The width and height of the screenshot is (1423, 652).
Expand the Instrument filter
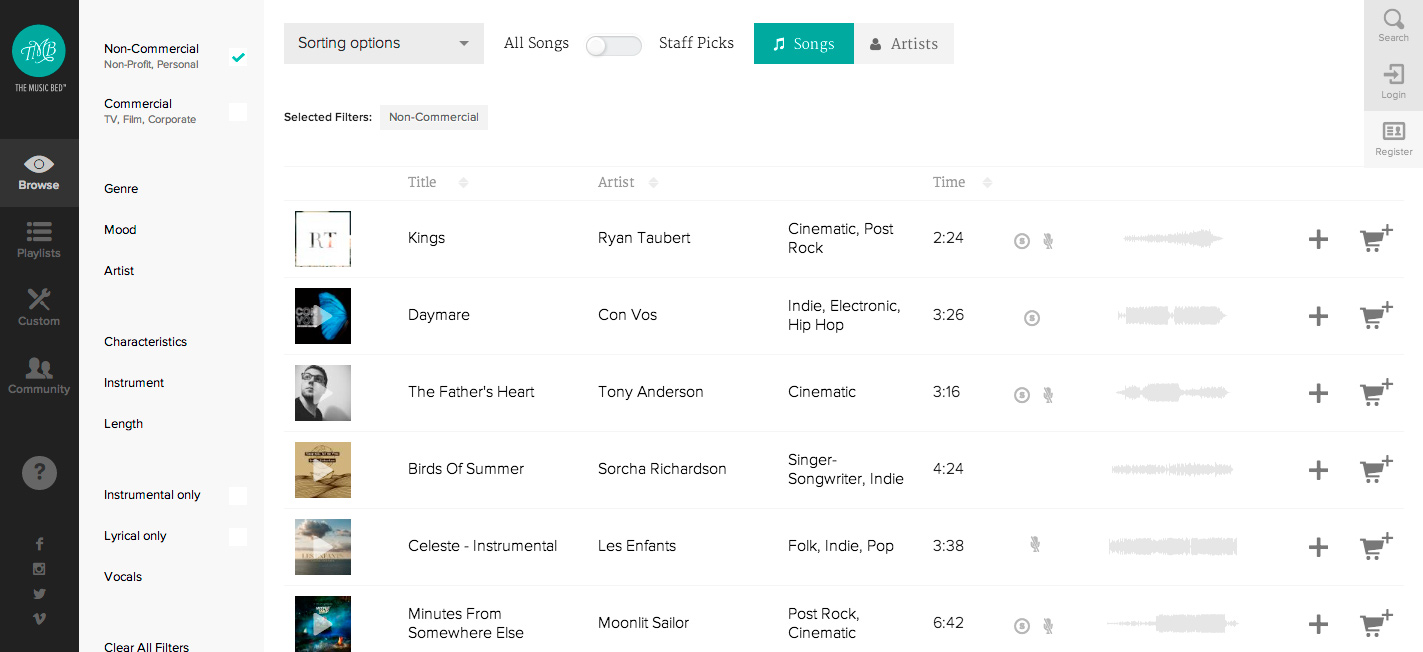click(x=134, y=383)
